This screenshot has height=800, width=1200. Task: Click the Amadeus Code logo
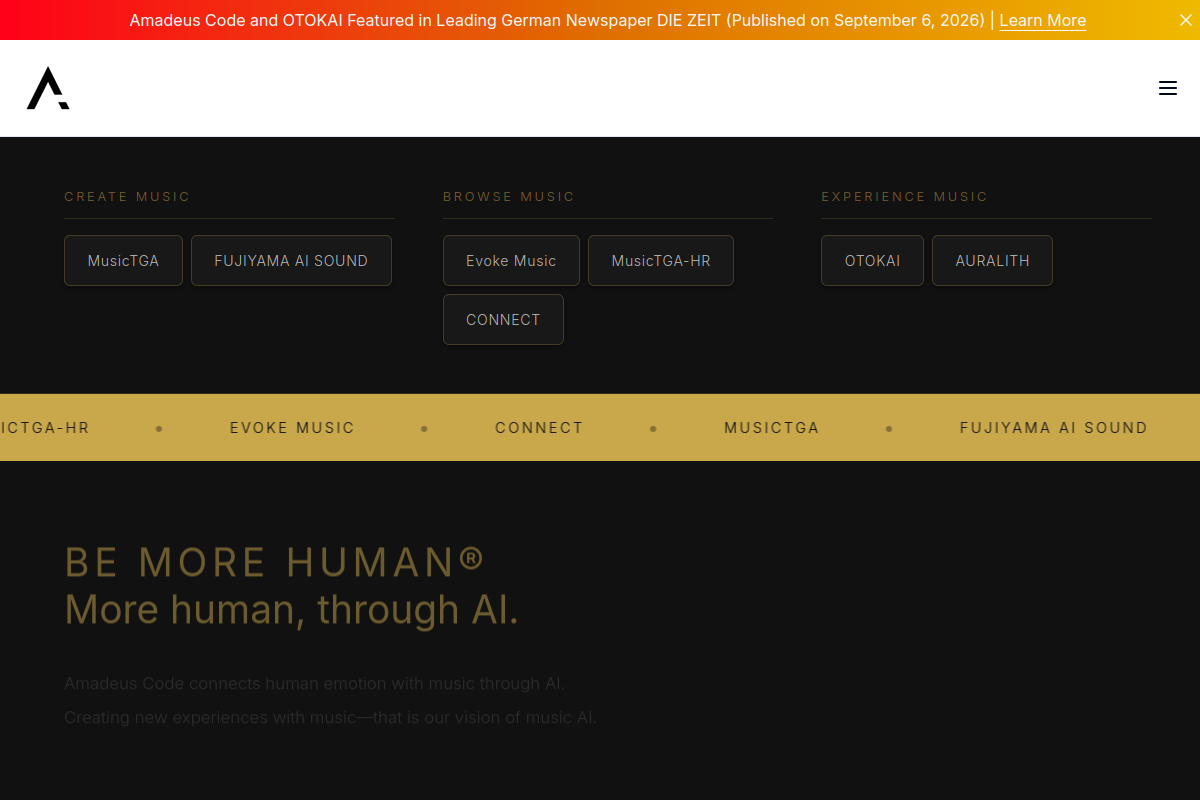[48, 88]
